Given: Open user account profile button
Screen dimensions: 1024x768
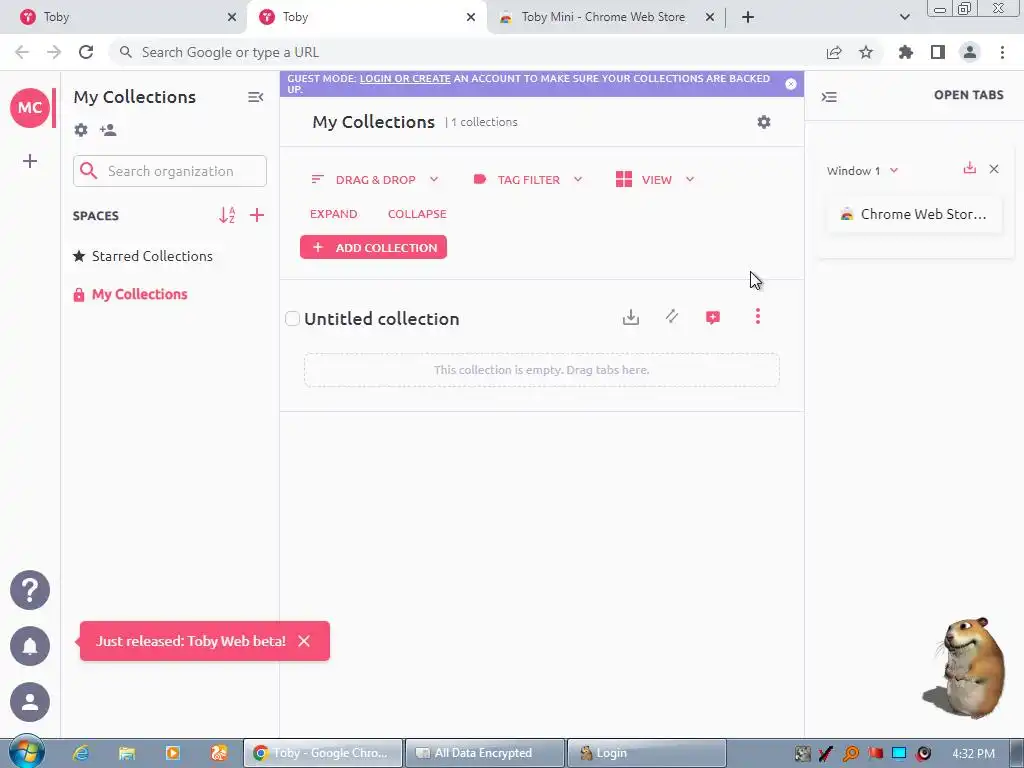Looking at the screenshot, I should click(29, 702).
